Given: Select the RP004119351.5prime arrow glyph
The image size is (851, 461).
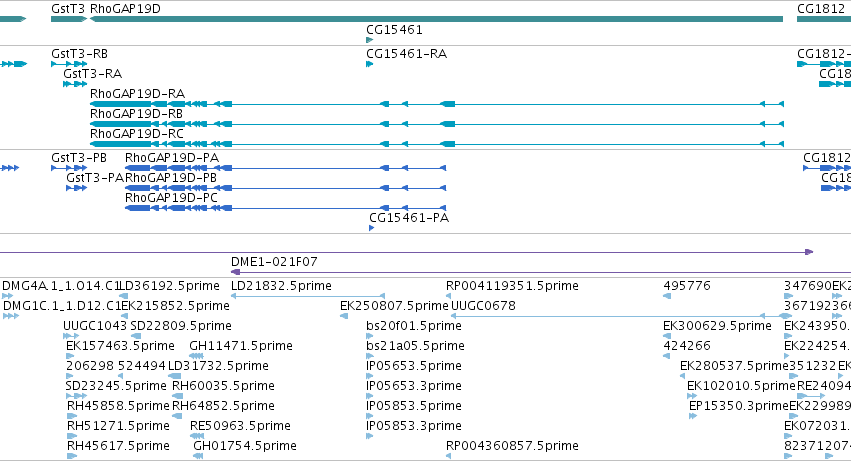Looking at the screenshot, I should point(448,296).
